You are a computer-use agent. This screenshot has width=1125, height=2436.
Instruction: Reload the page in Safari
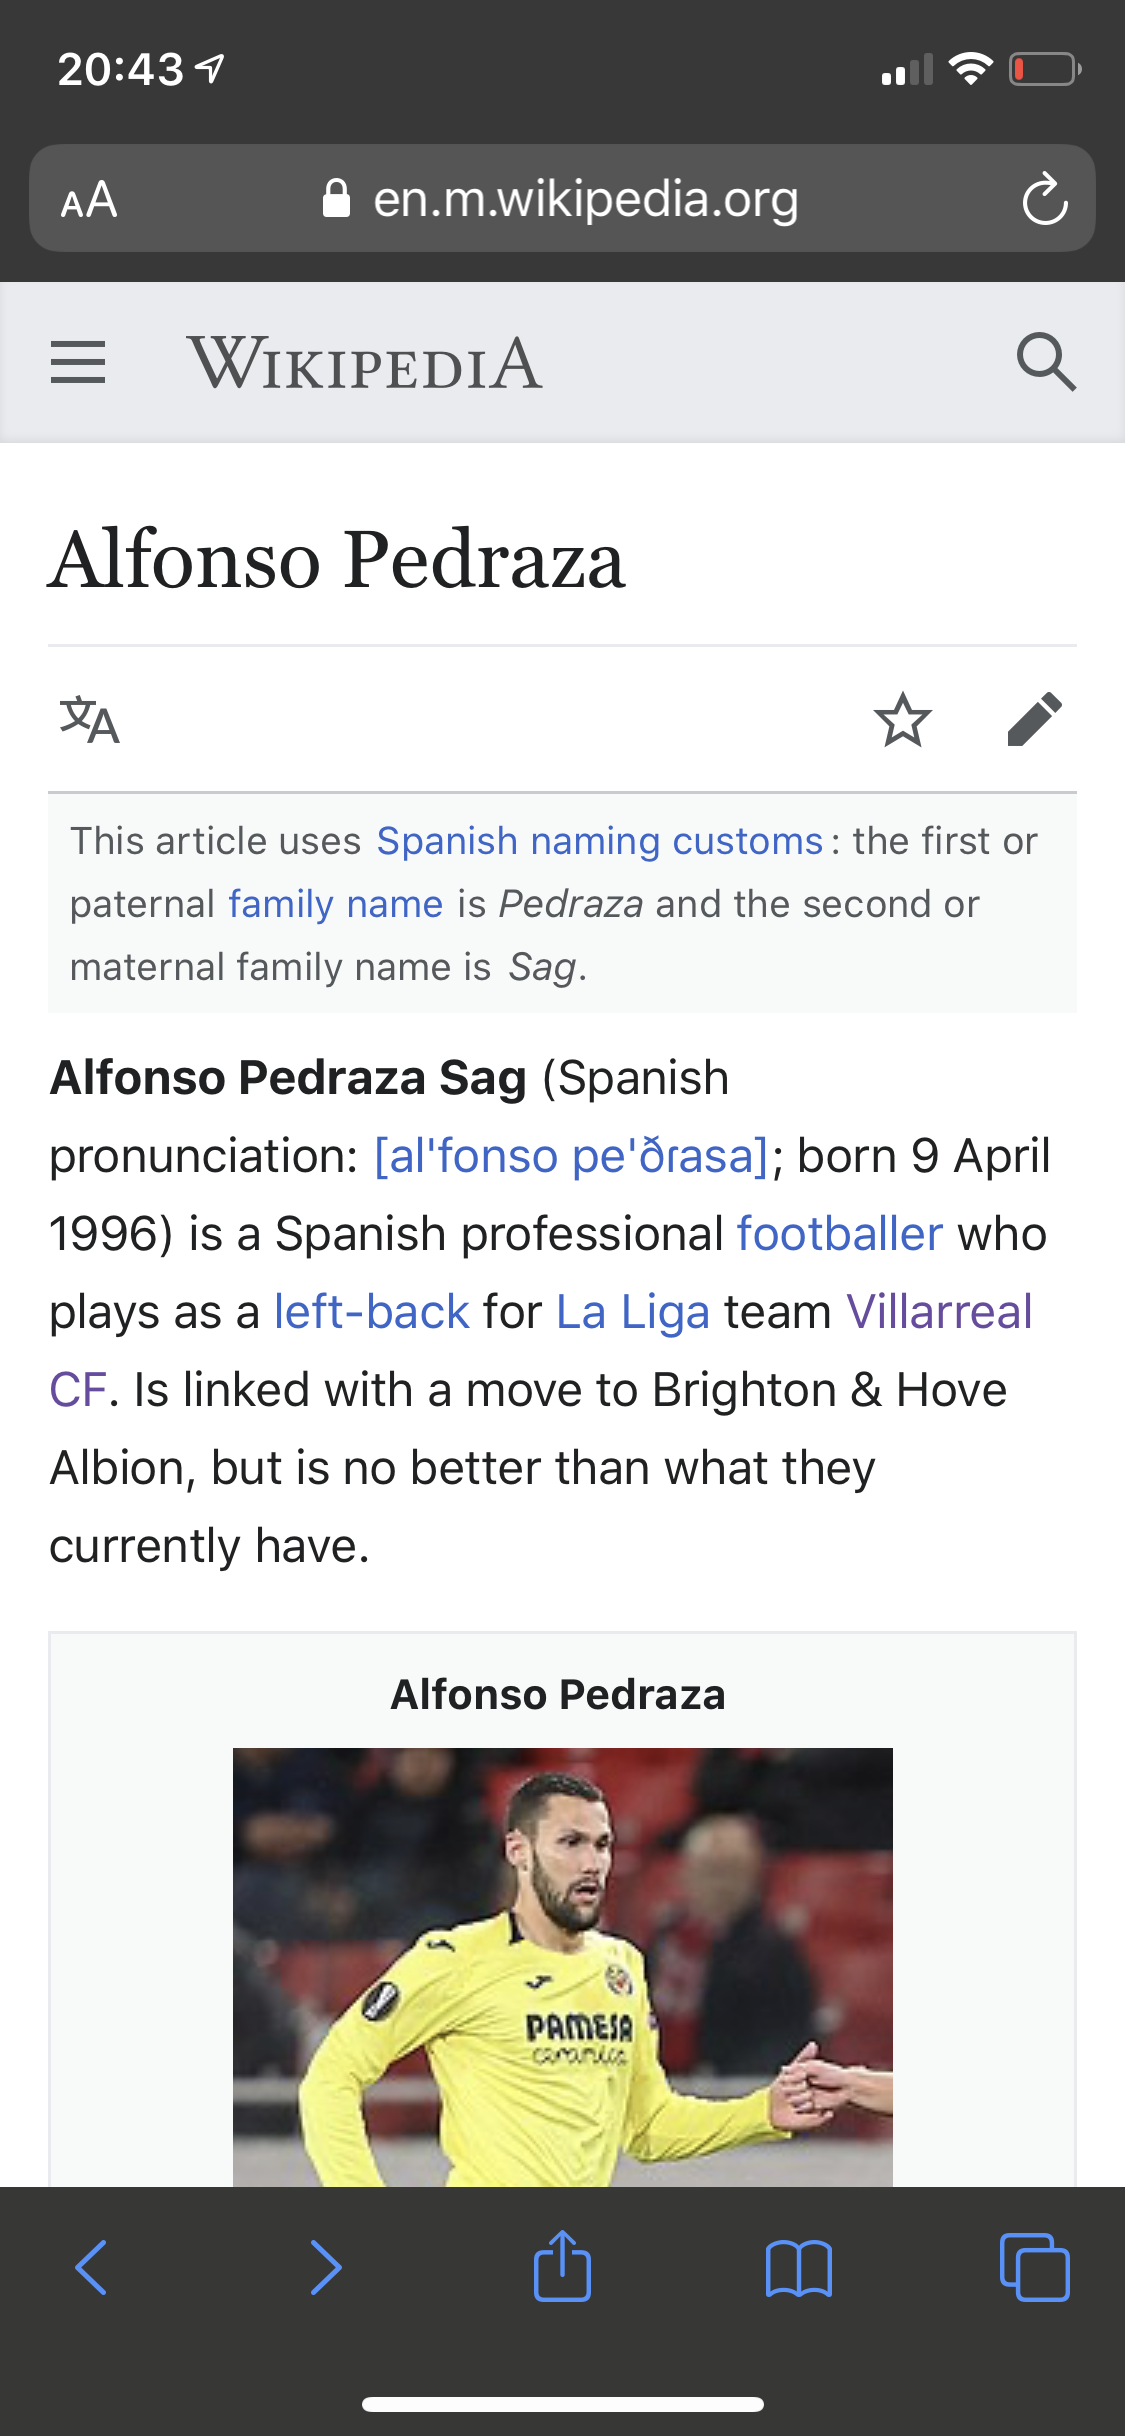pos(1045,199)
